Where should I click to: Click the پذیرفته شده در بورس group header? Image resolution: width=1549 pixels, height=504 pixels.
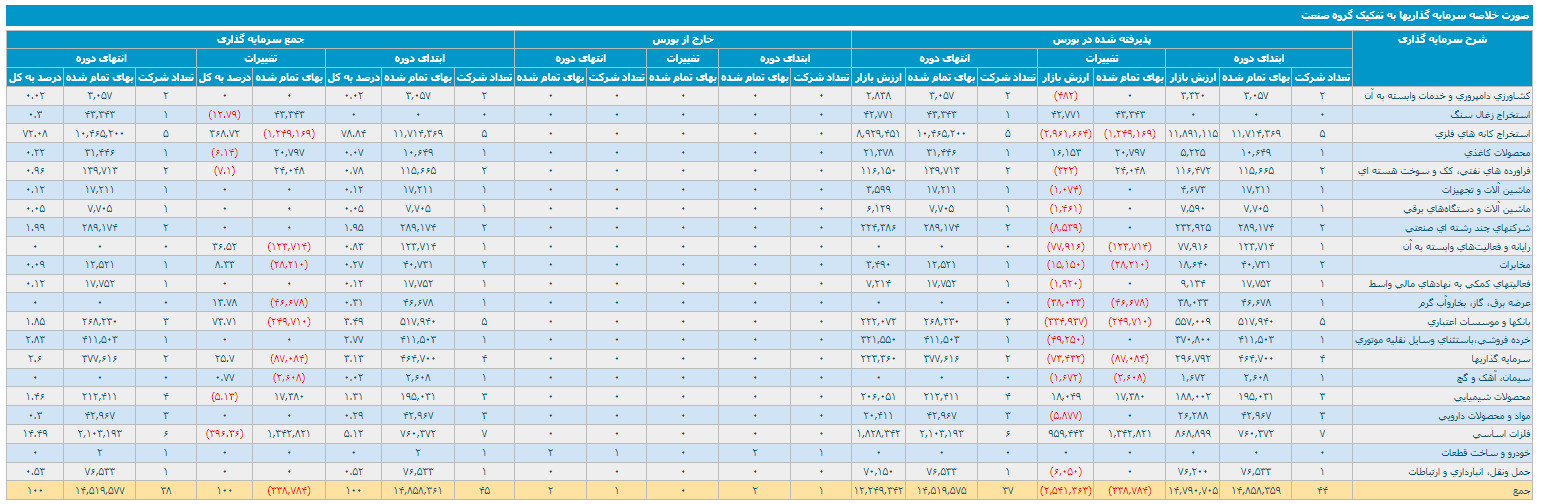1101,39
